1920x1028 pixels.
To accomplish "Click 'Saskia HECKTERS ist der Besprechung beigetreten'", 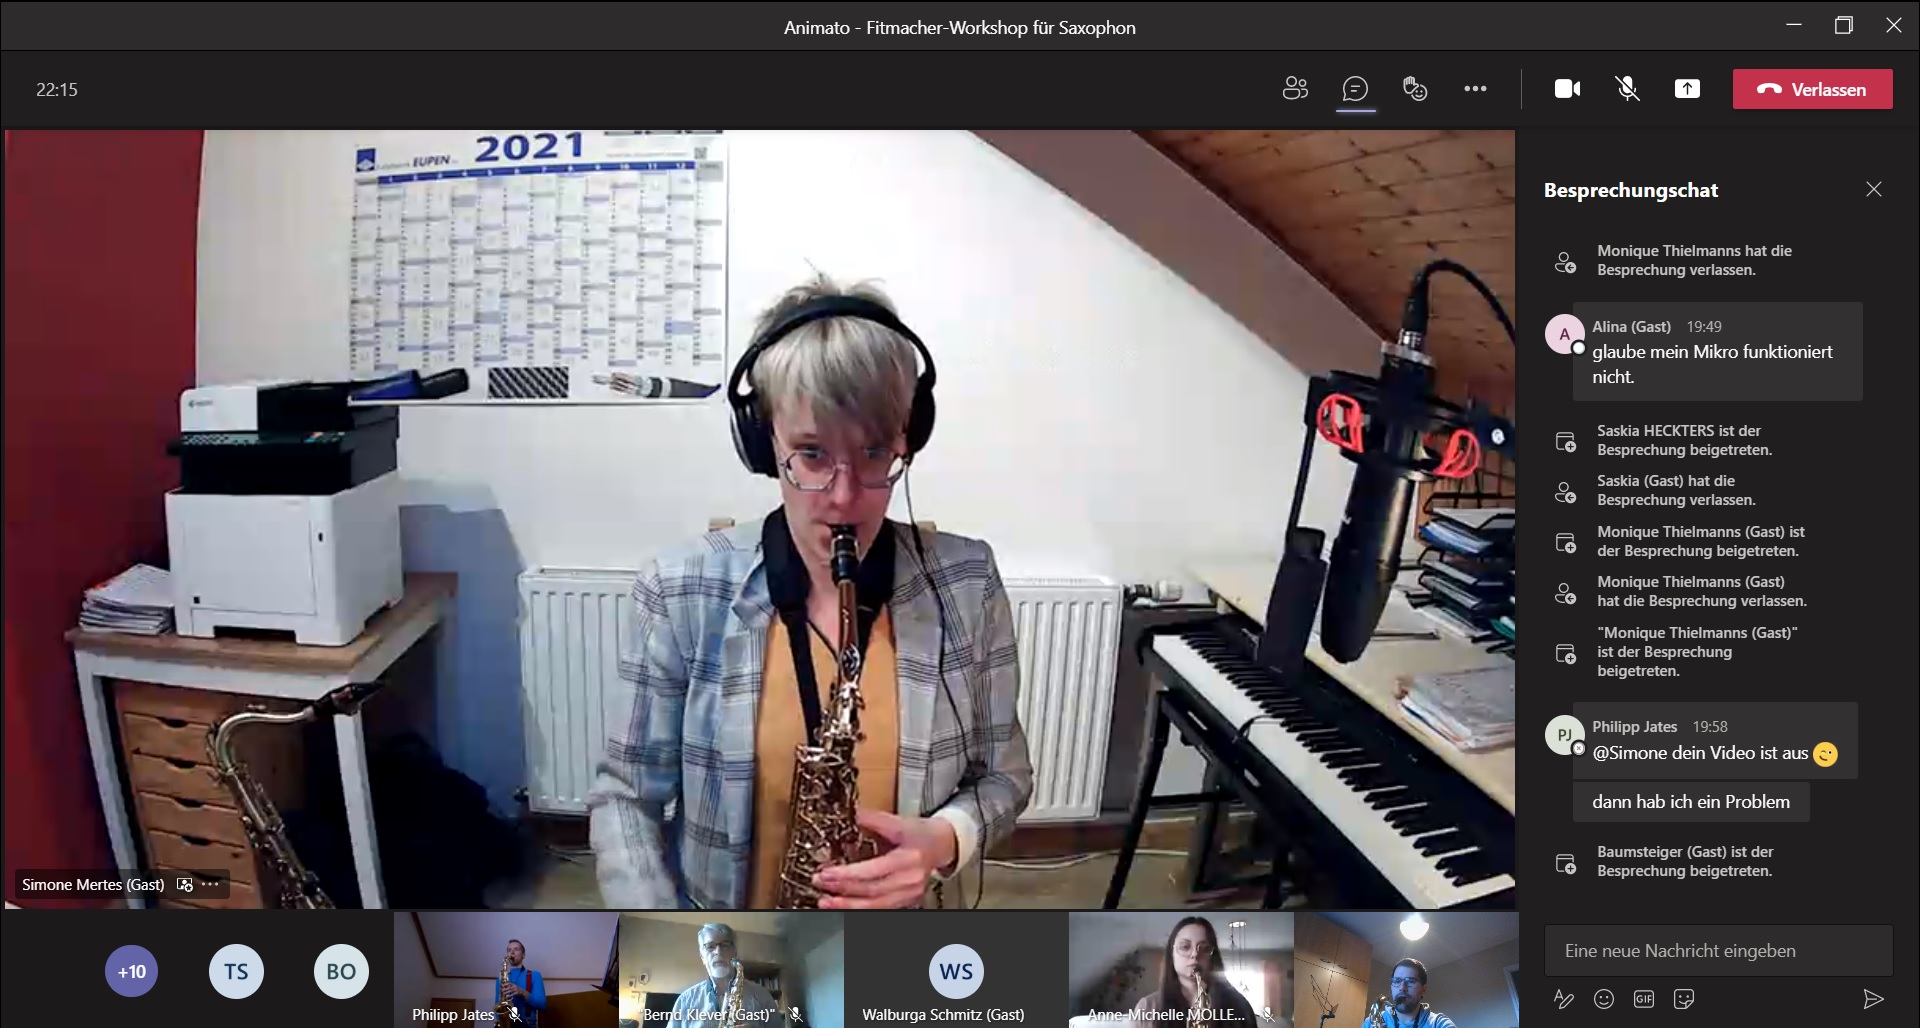I will [1684, 440].
